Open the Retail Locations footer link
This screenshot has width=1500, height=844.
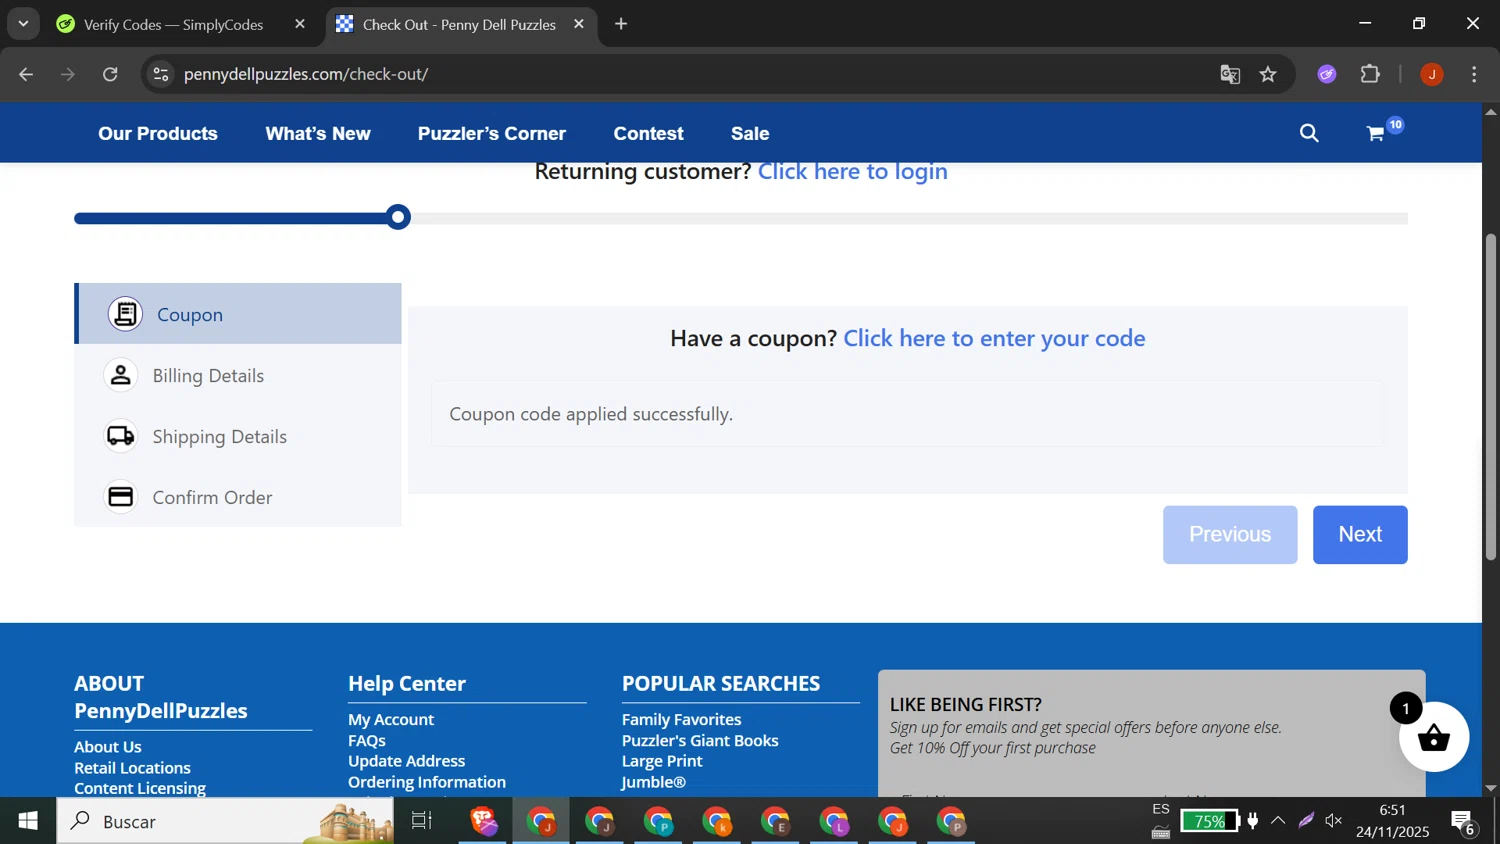click(132, 768)
